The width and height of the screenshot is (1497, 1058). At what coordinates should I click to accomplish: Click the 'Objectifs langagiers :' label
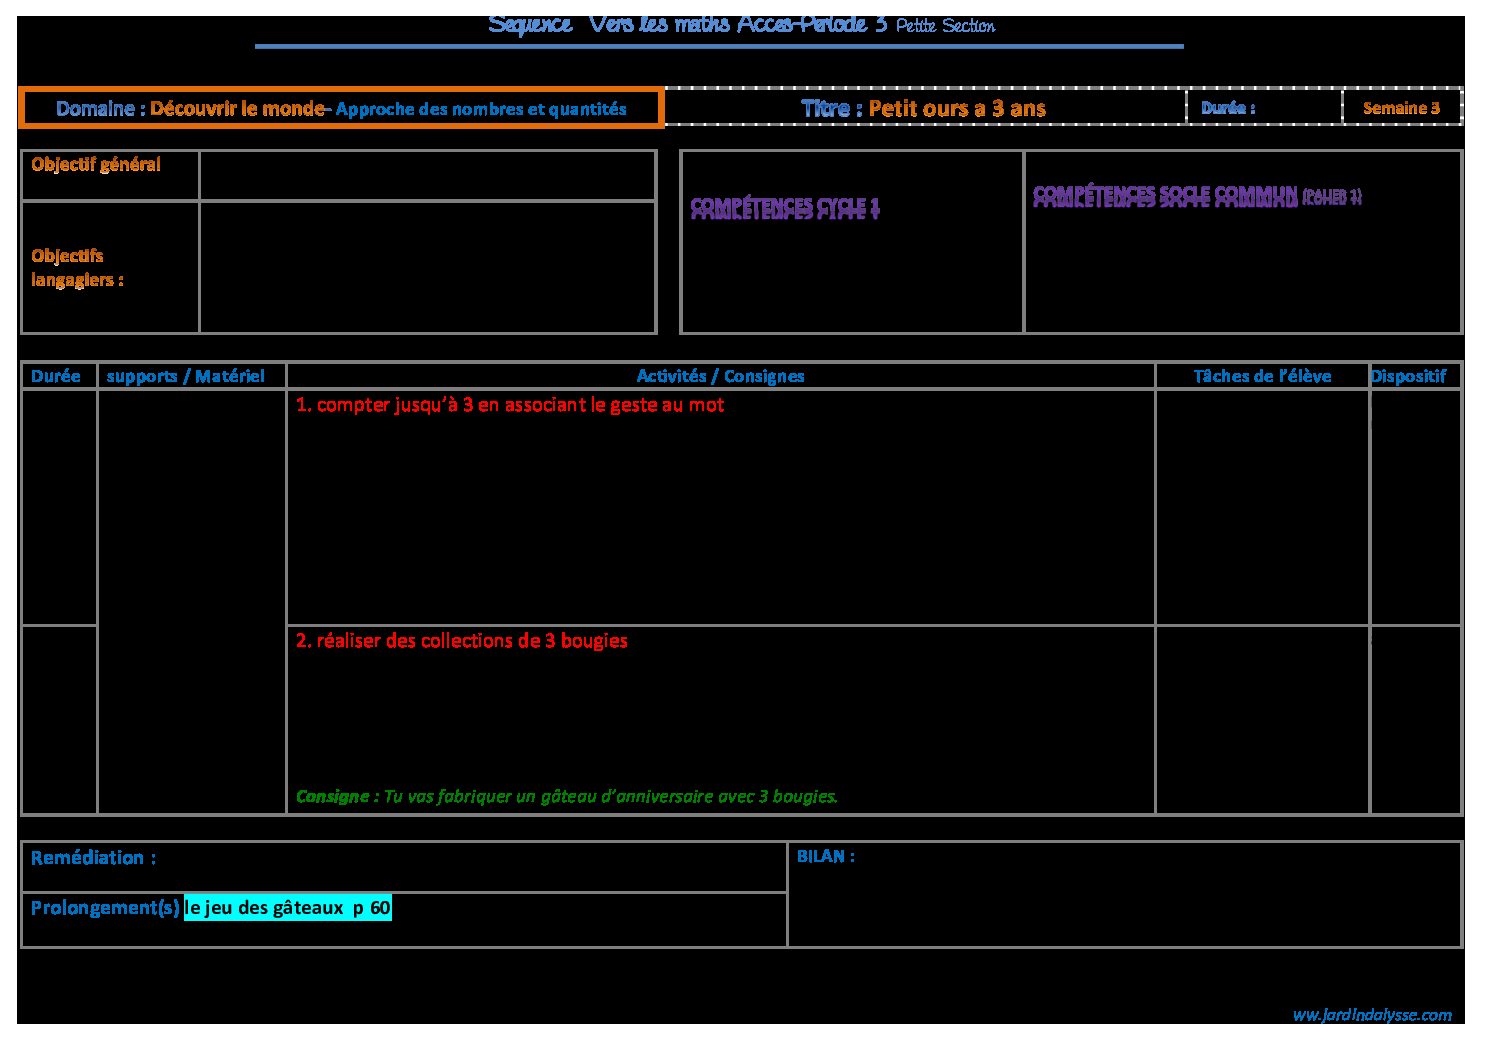(77, 268)
